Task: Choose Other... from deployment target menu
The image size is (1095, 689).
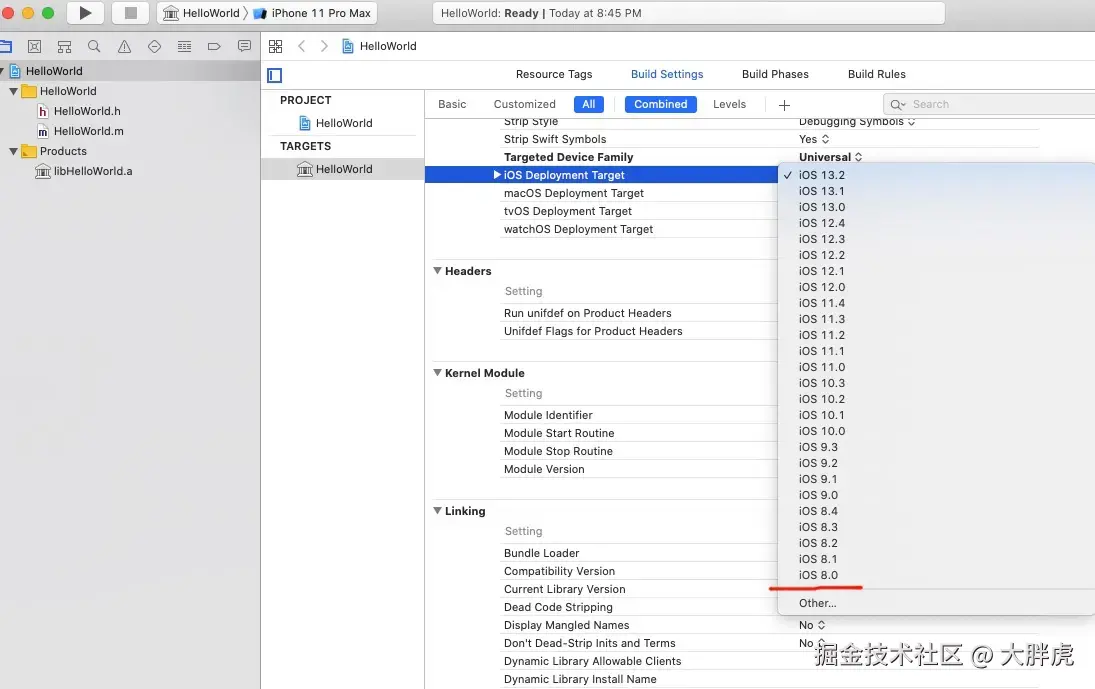Action: pos(817,603)
